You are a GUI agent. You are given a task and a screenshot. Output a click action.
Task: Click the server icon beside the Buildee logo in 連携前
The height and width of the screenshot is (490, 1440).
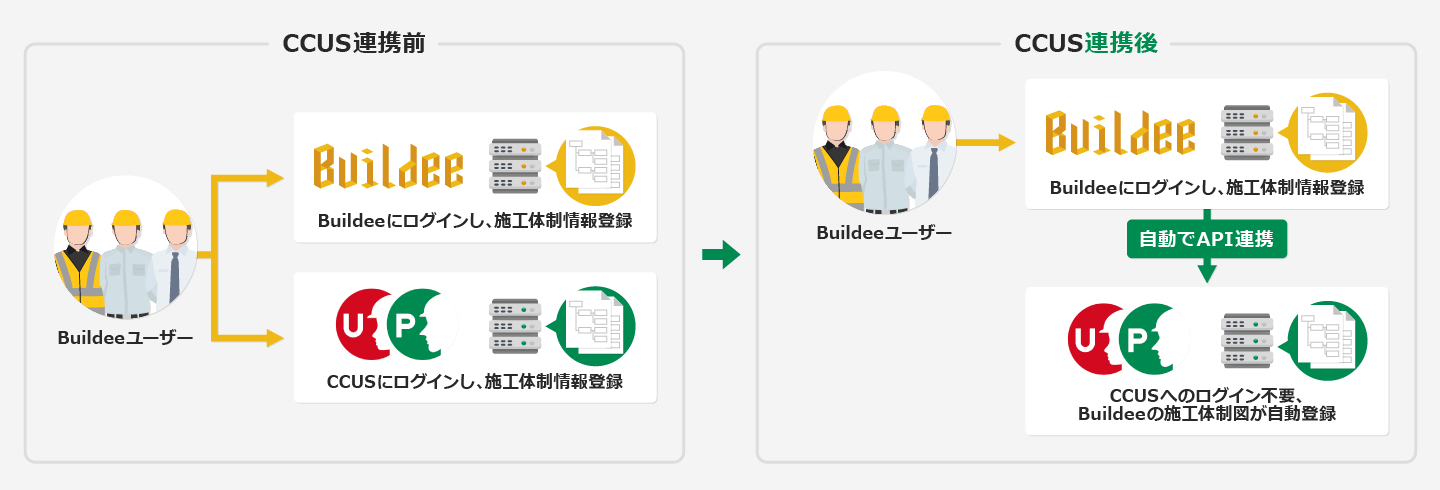(x=513, y=166)
